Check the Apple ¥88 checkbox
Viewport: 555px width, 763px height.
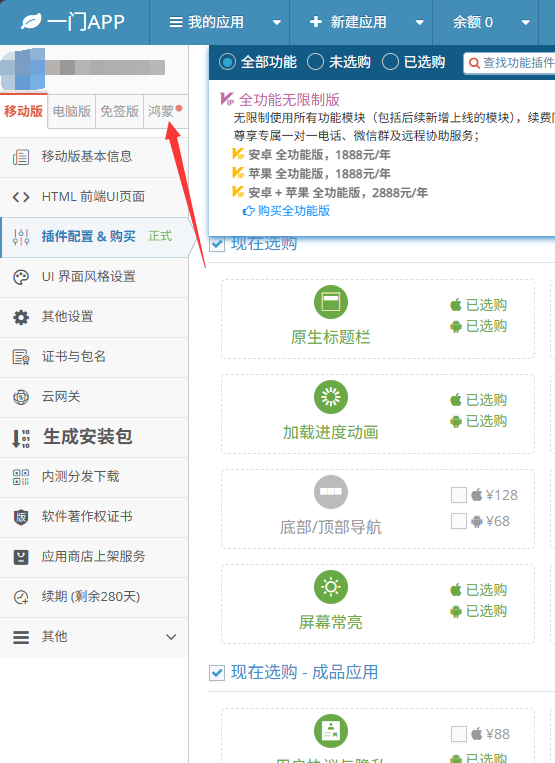pyautogui.click(x=459, y=734)
